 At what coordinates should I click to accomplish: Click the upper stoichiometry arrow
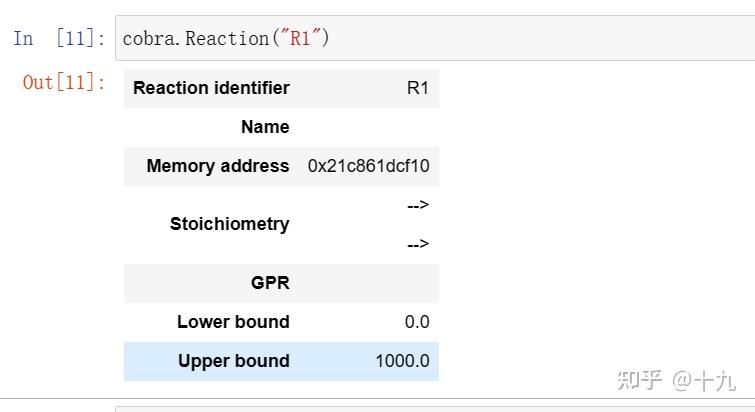pyautogui.click(x=417, y=205)
